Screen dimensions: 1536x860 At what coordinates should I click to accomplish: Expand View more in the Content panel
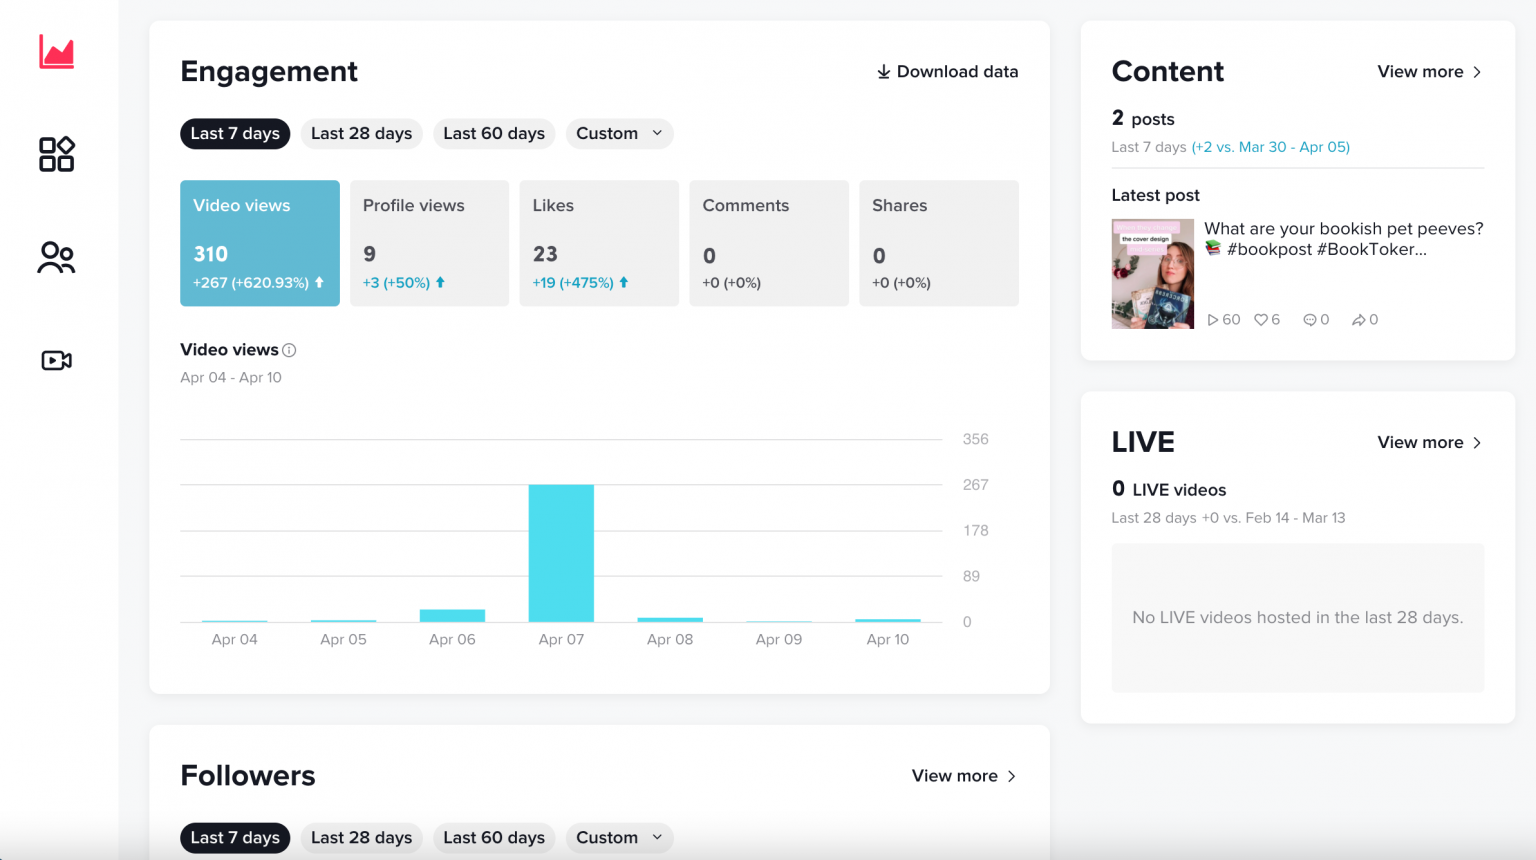point(1429,72)
